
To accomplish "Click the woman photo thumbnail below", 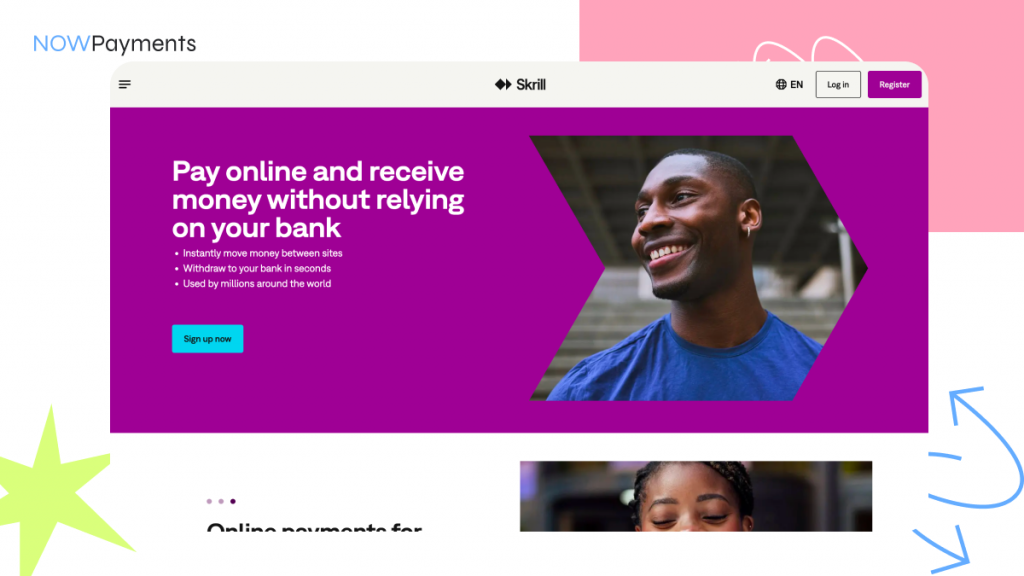I will [x=696, y=496].
